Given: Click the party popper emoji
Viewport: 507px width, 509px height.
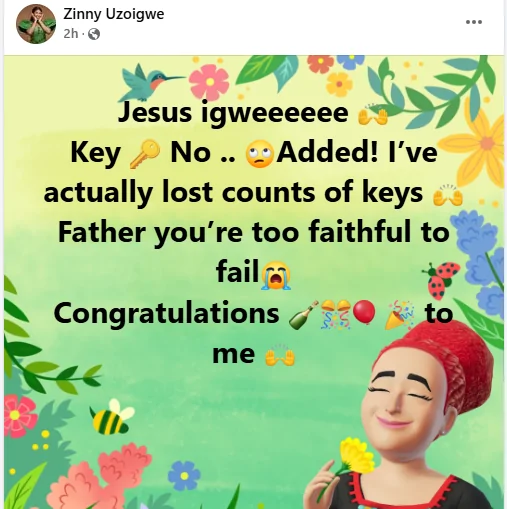Looking at the screenshot, I should tap(399, 315).
